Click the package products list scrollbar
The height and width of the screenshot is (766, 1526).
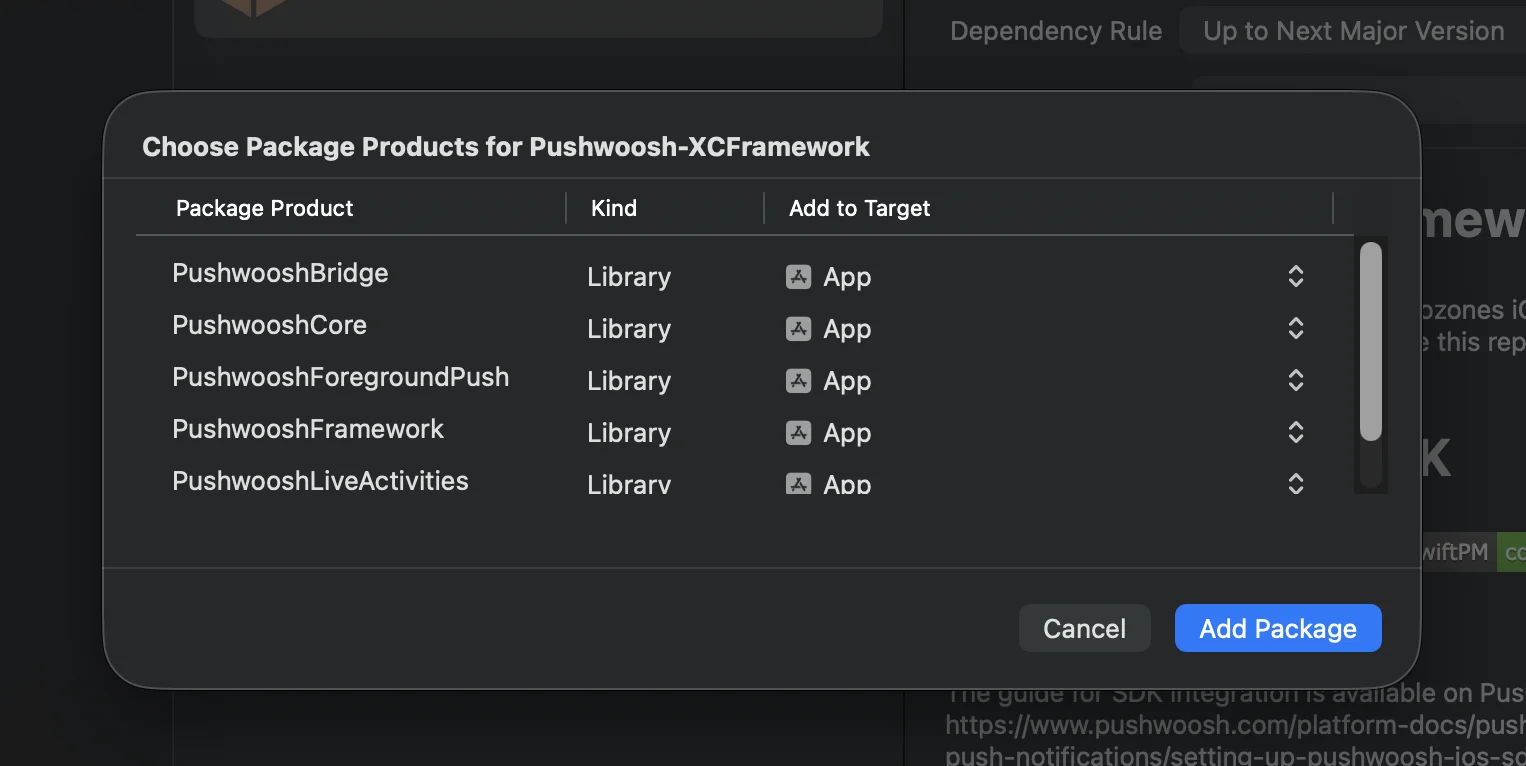click(1371, 340)
